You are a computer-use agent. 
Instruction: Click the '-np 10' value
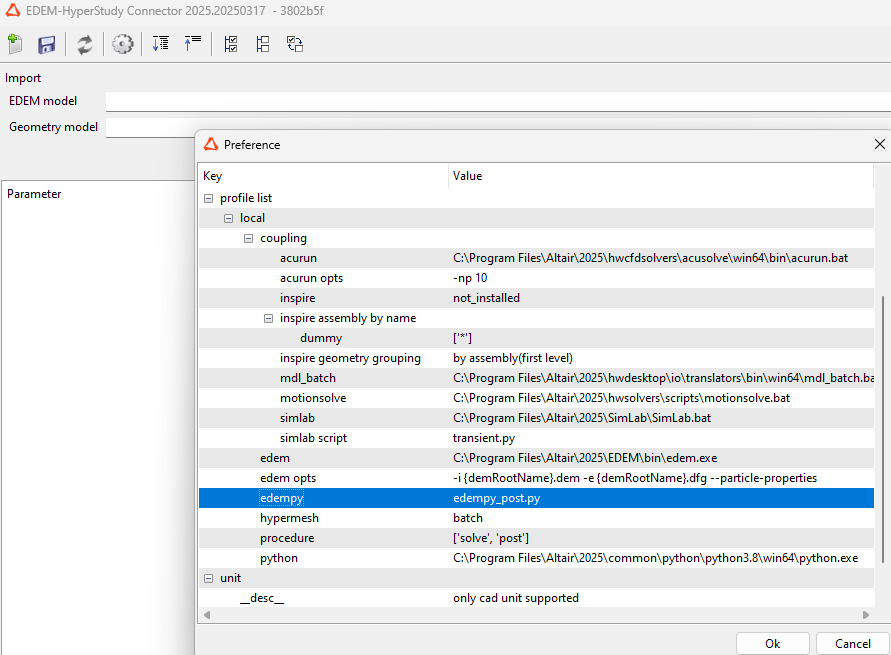(470, 278)
